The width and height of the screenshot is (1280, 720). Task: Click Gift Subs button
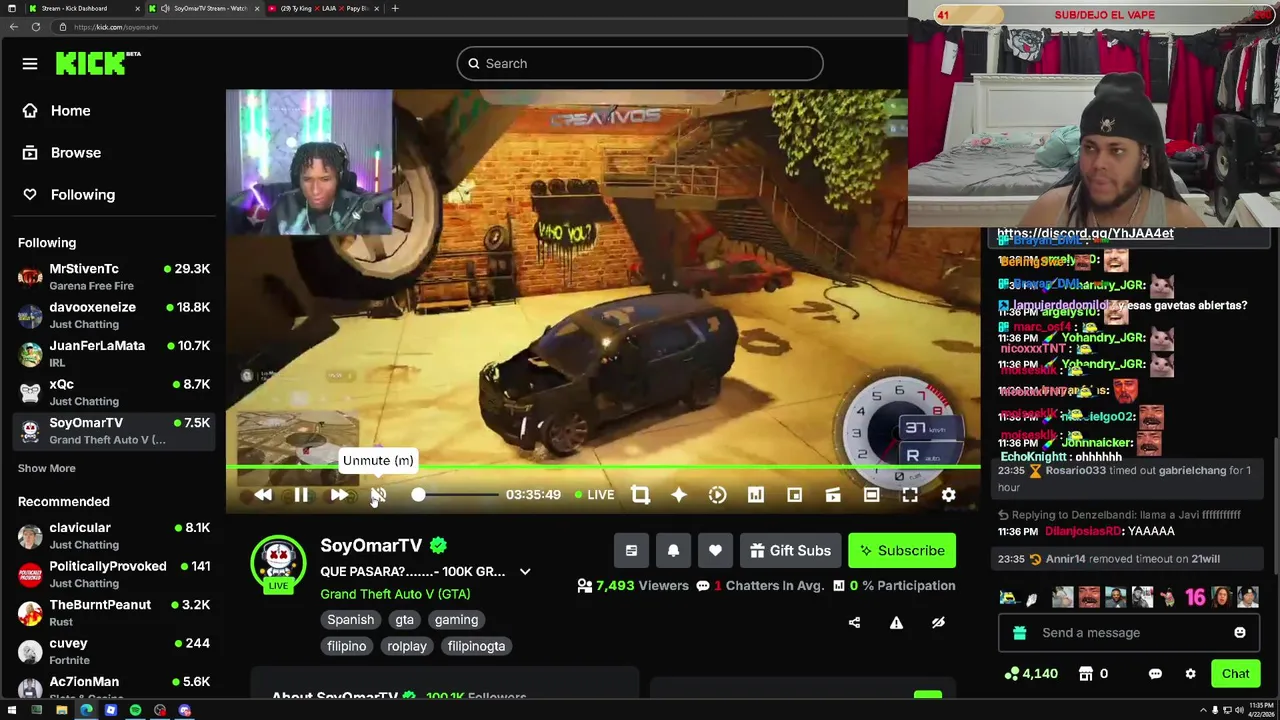click(790, 551)
